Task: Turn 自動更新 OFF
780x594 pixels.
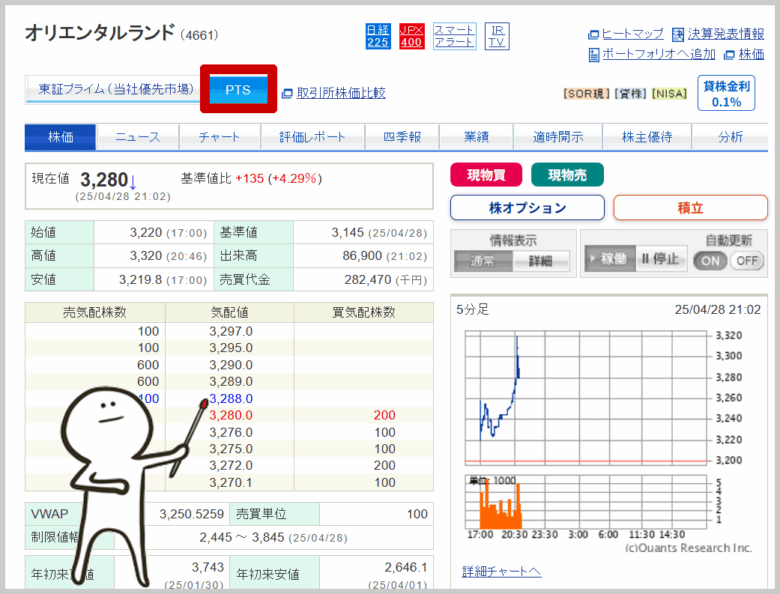Action: pyautogui.click(x=747, y=261)
